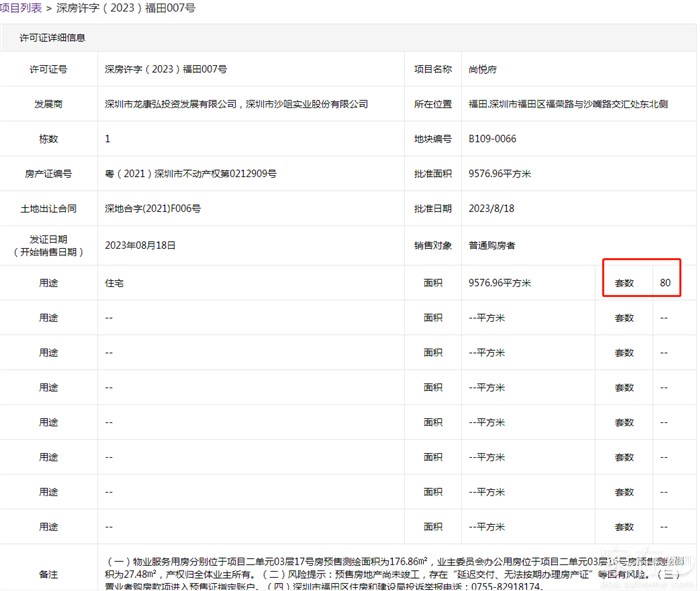
Task: Click the property certificate number 粤（2021）深圳市不动产权第0212909号
Action: tap(190, 174)
